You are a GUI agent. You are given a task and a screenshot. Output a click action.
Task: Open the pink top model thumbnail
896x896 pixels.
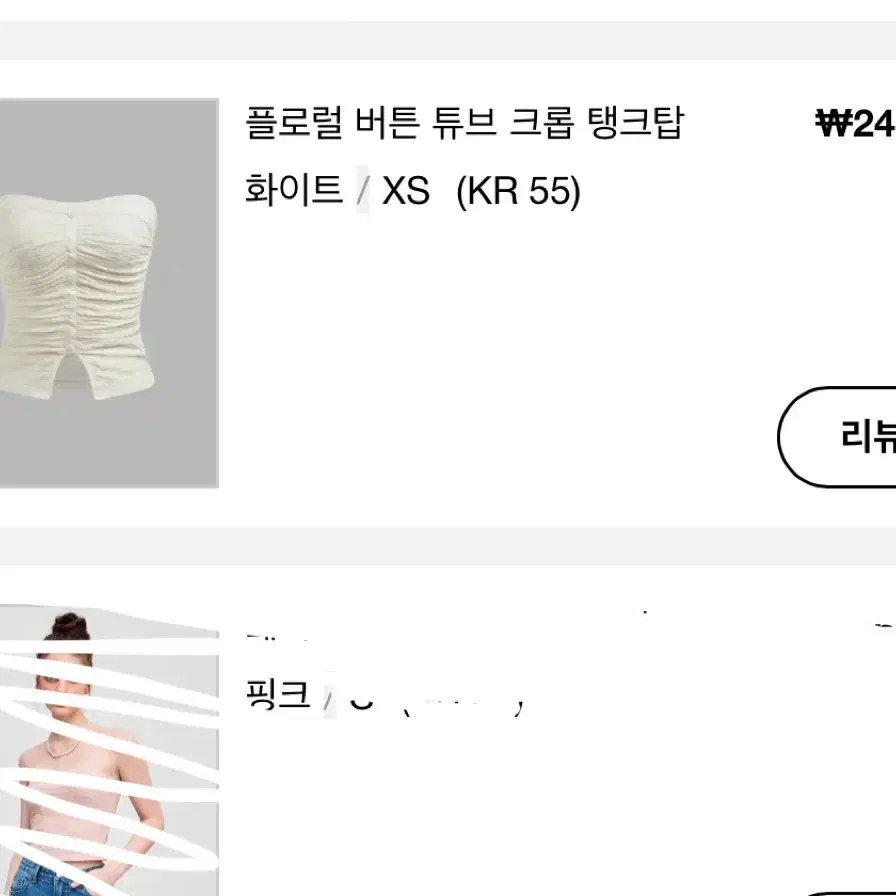click(109, 750)
